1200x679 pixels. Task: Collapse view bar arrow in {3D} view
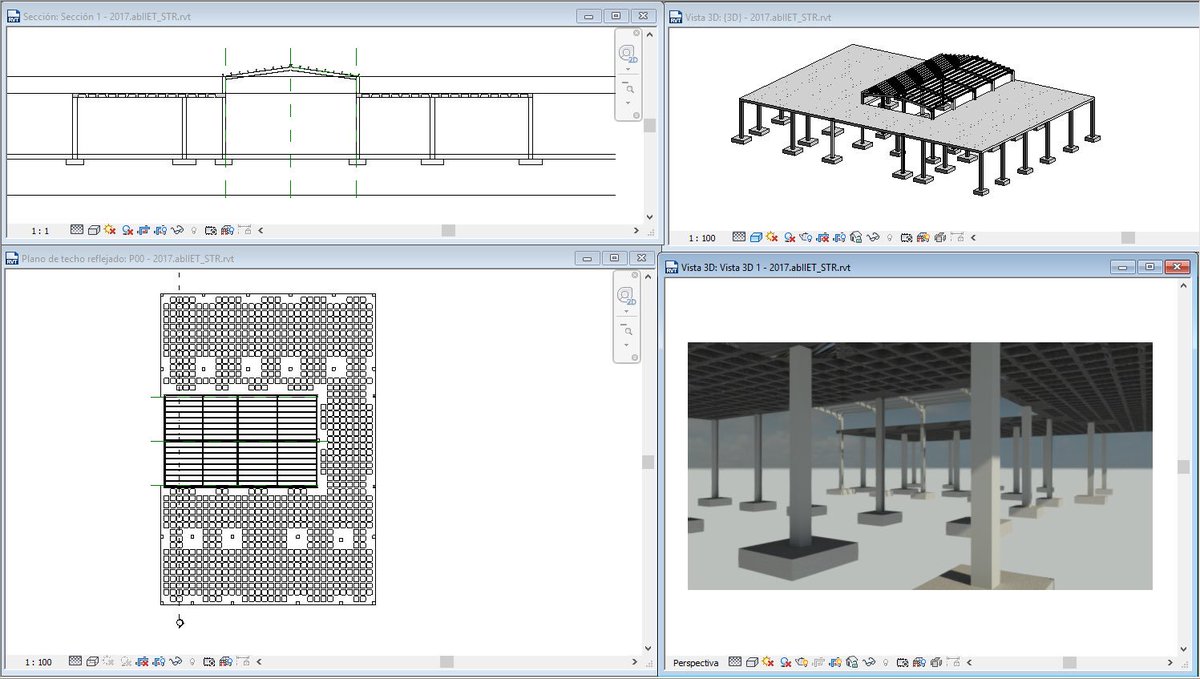pyautogui.click(x=973, y=238)
